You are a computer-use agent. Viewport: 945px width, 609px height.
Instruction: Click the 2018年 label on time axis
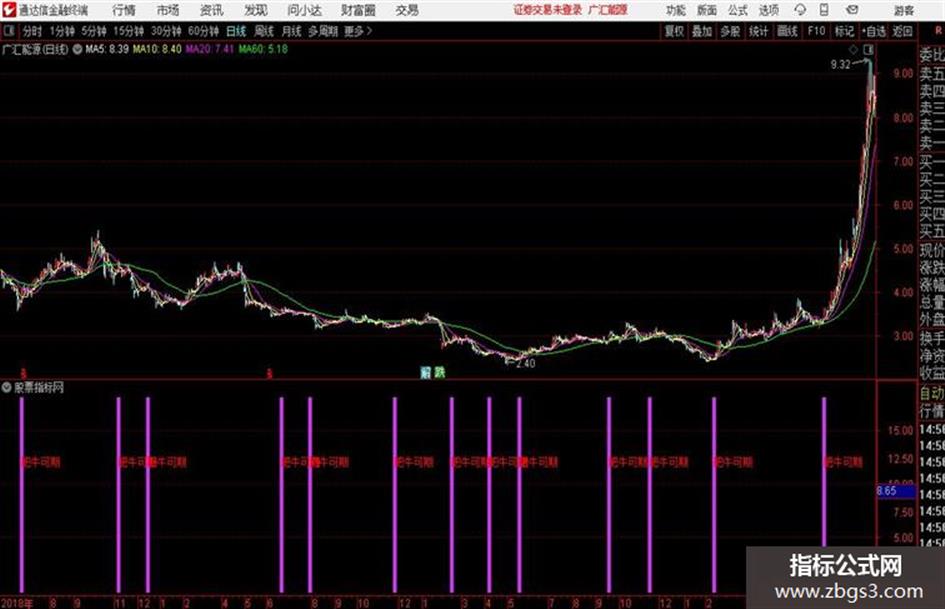(16, 603)
